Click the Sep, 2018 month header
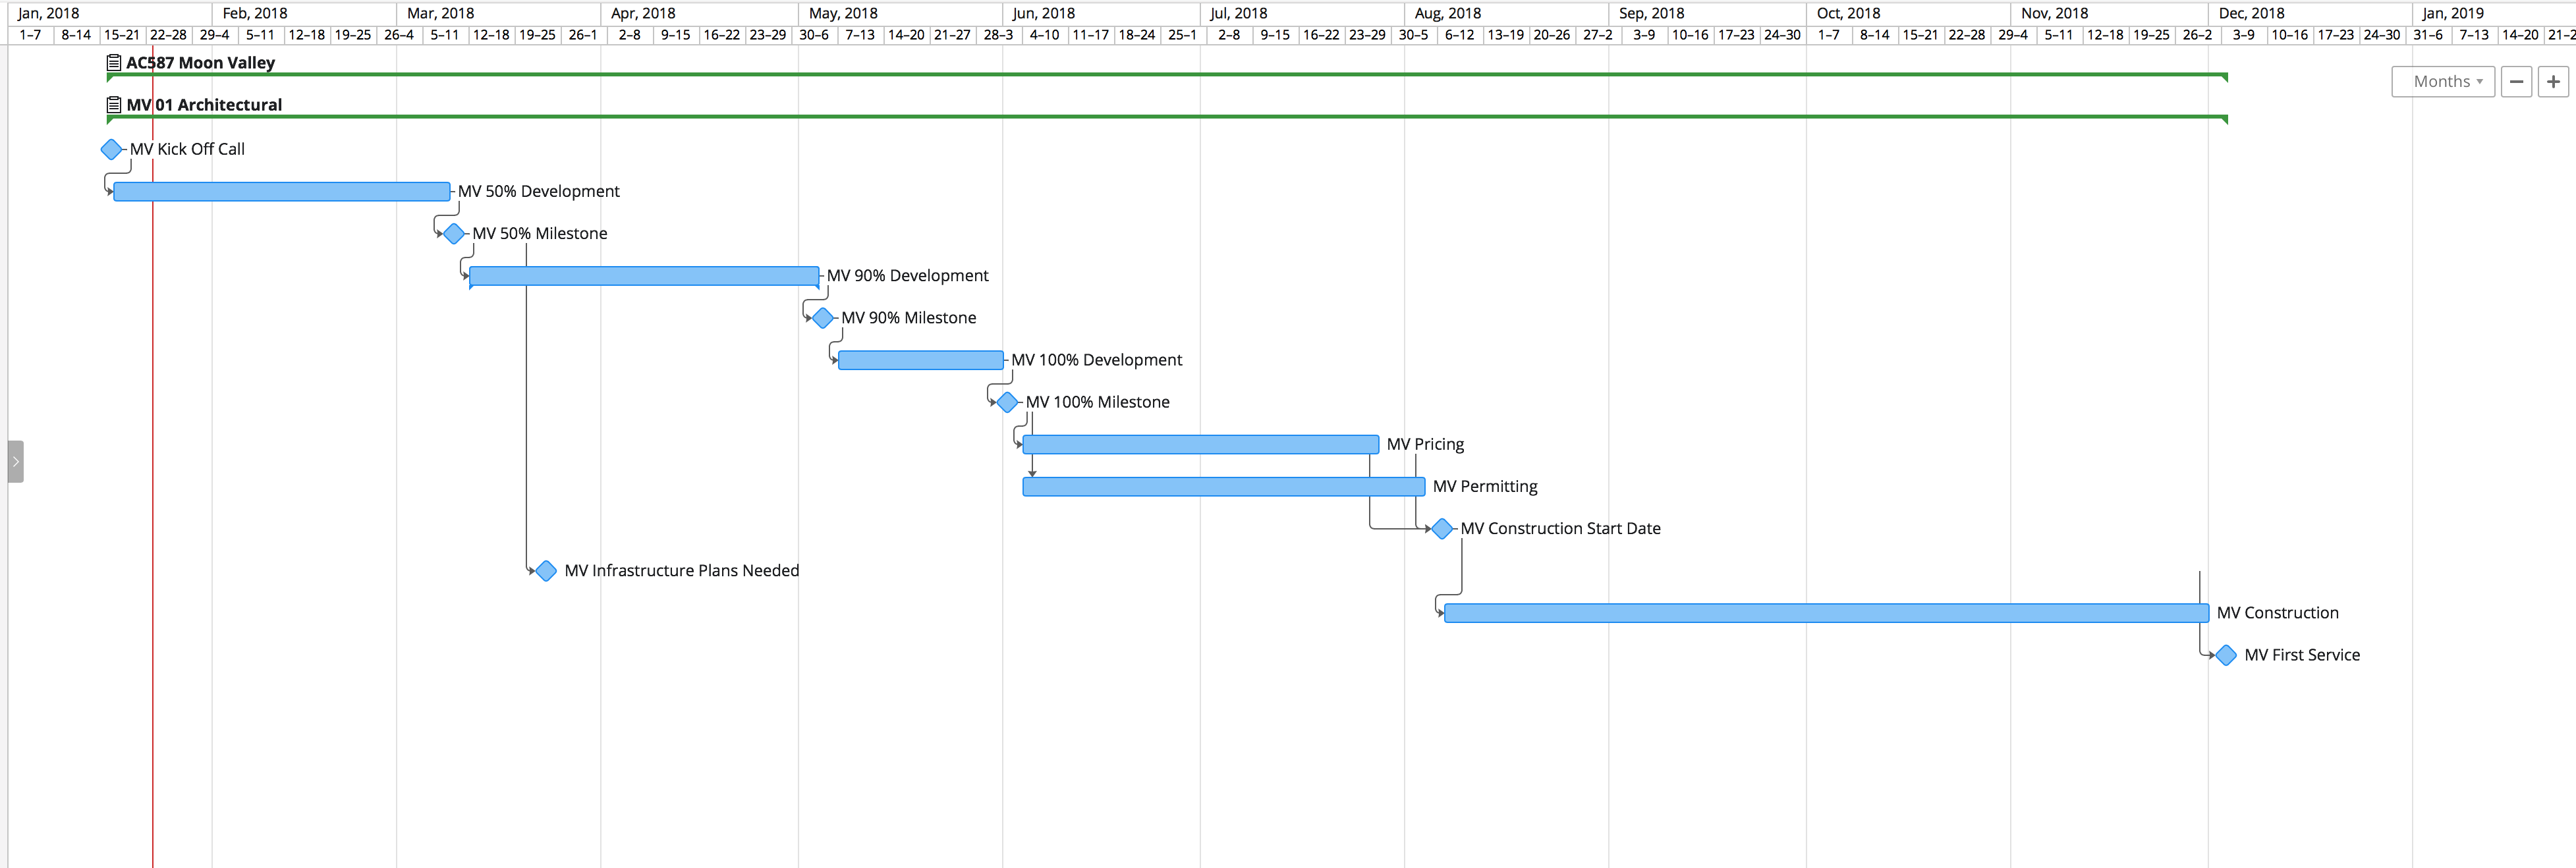Viewport: 2576px width, 868px height. tap(1707, 13)
